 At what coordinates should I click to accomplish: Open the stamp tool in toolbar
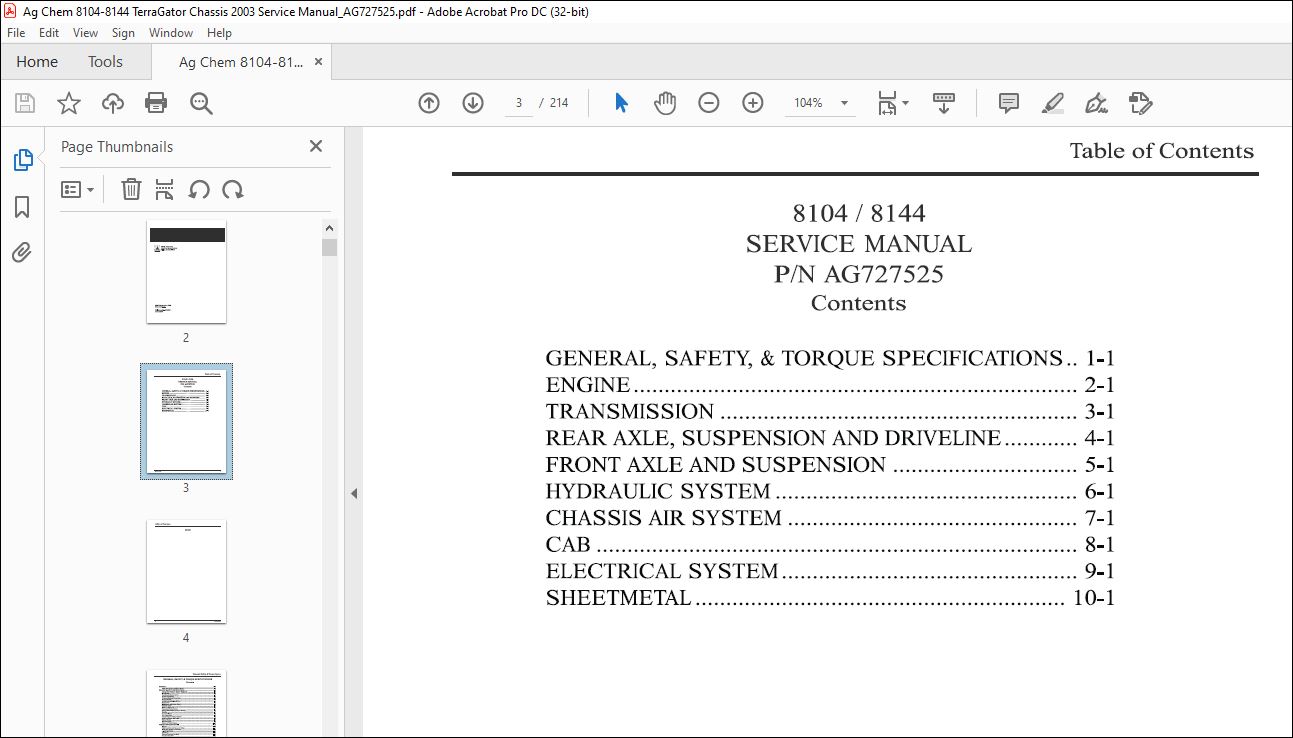tap(1141, 103)
